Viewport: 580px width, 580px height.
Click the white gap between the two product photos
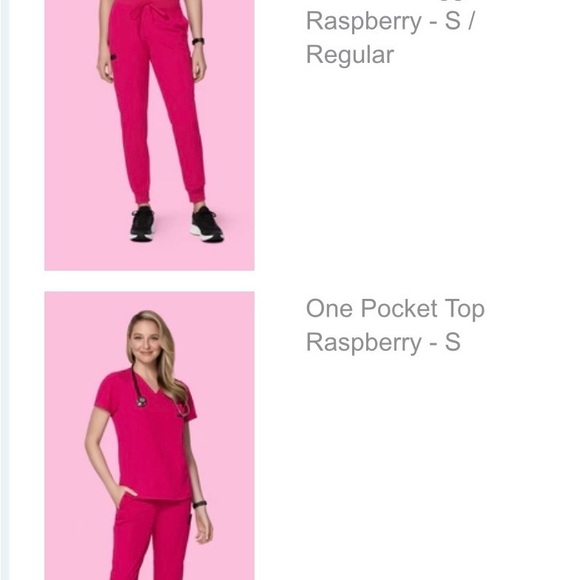[149, 281]
